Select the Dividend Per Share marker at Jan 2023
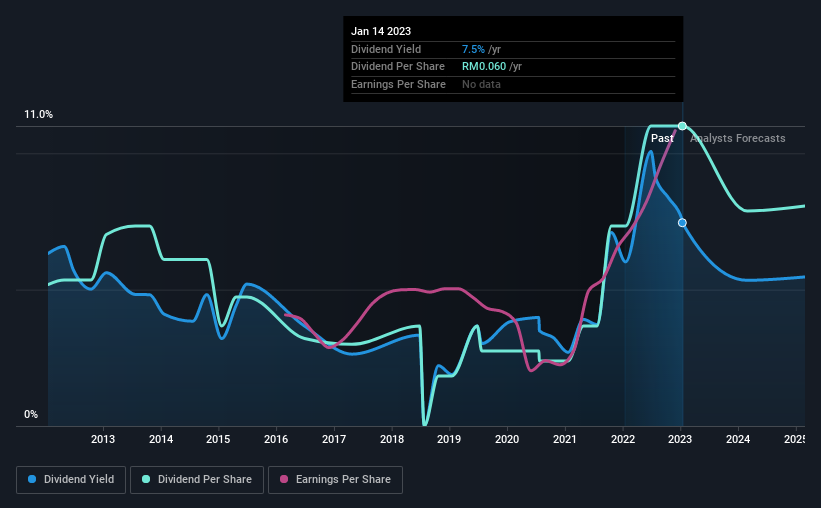This screenshot has width=821, height=508. click(x=682, y=126)
